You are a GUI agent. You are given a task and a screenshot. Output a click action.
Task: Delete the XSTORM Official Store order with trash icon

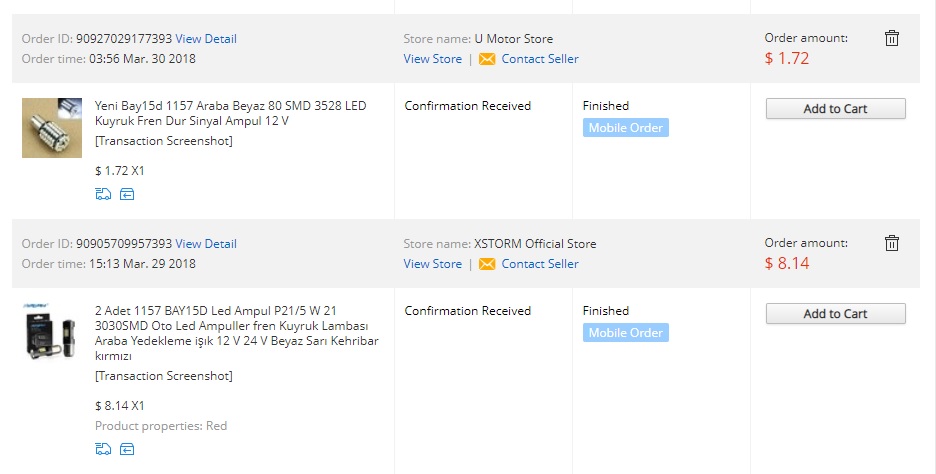coord(891,243)
